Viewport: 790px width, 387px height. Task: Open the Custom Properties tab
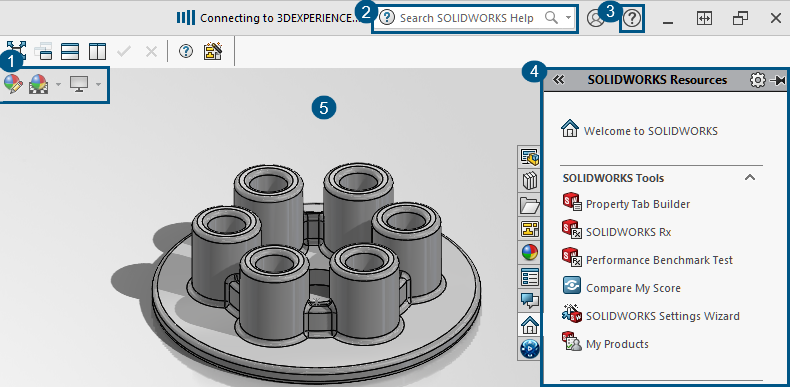click(529, 277)
